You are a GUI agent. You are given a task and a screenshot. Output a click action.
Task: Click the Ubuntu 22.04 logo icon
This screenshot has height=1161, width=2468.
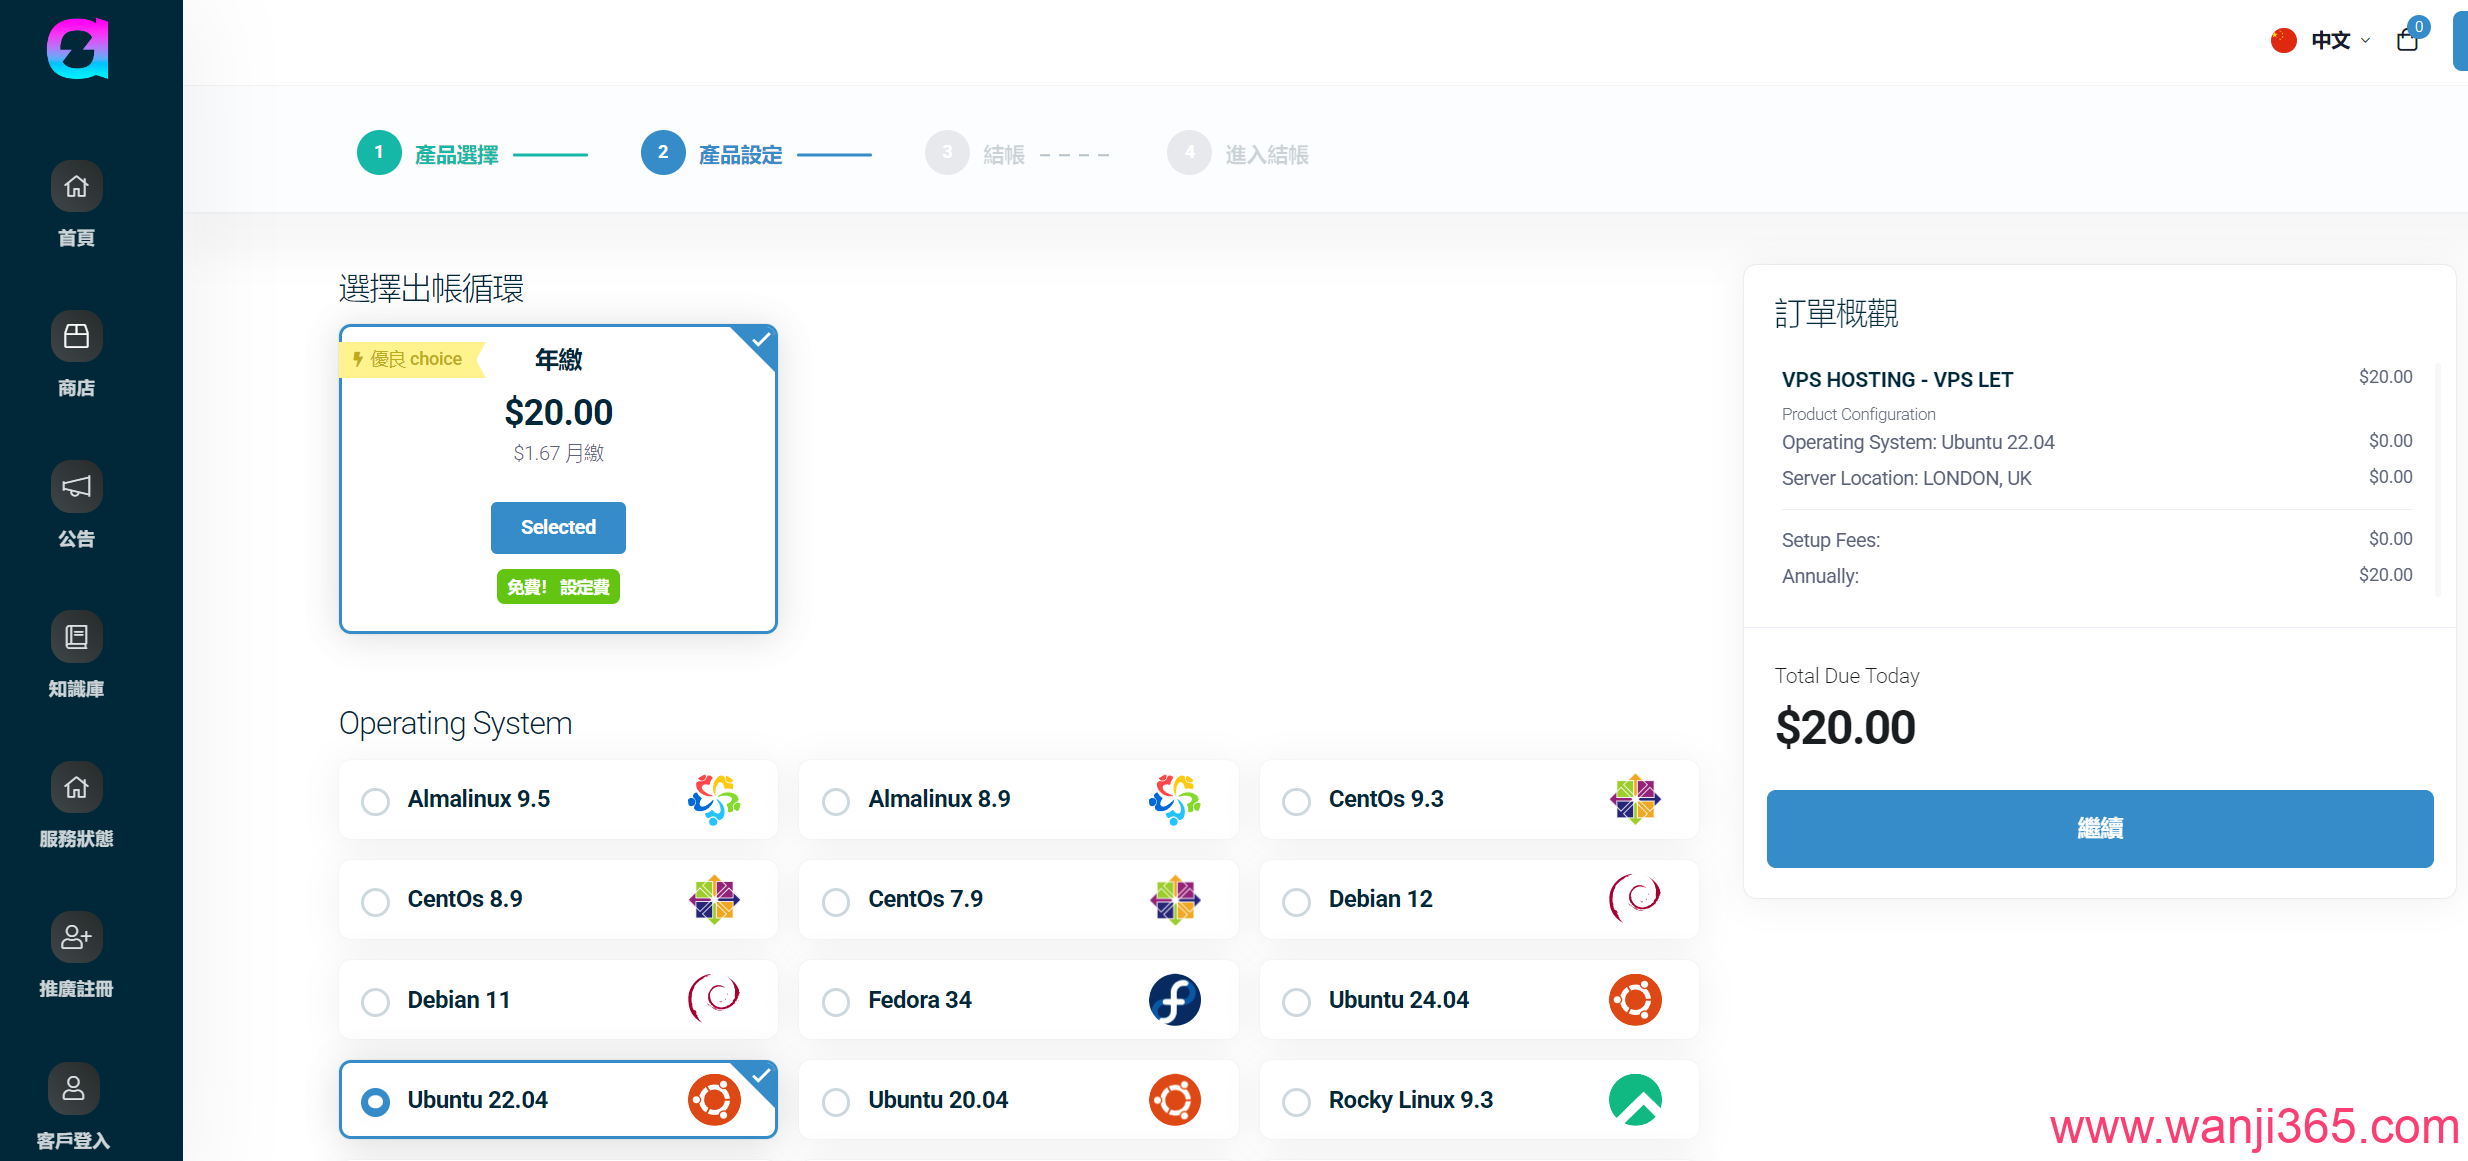point(714,1100)
